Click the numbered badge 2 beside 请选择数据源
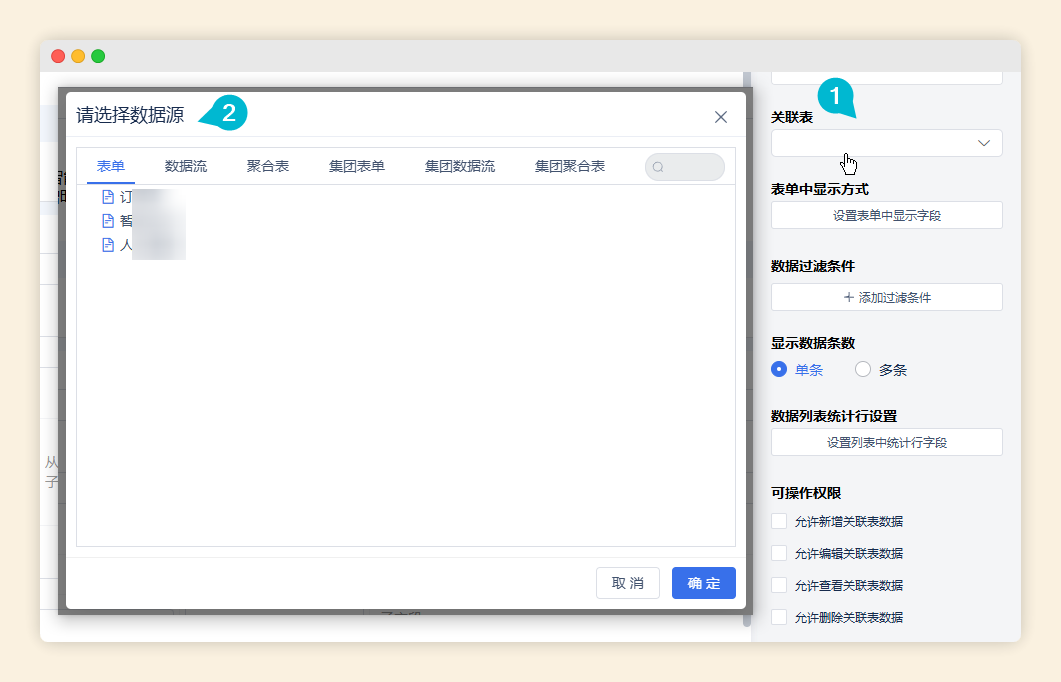 (x=228, y=113)
